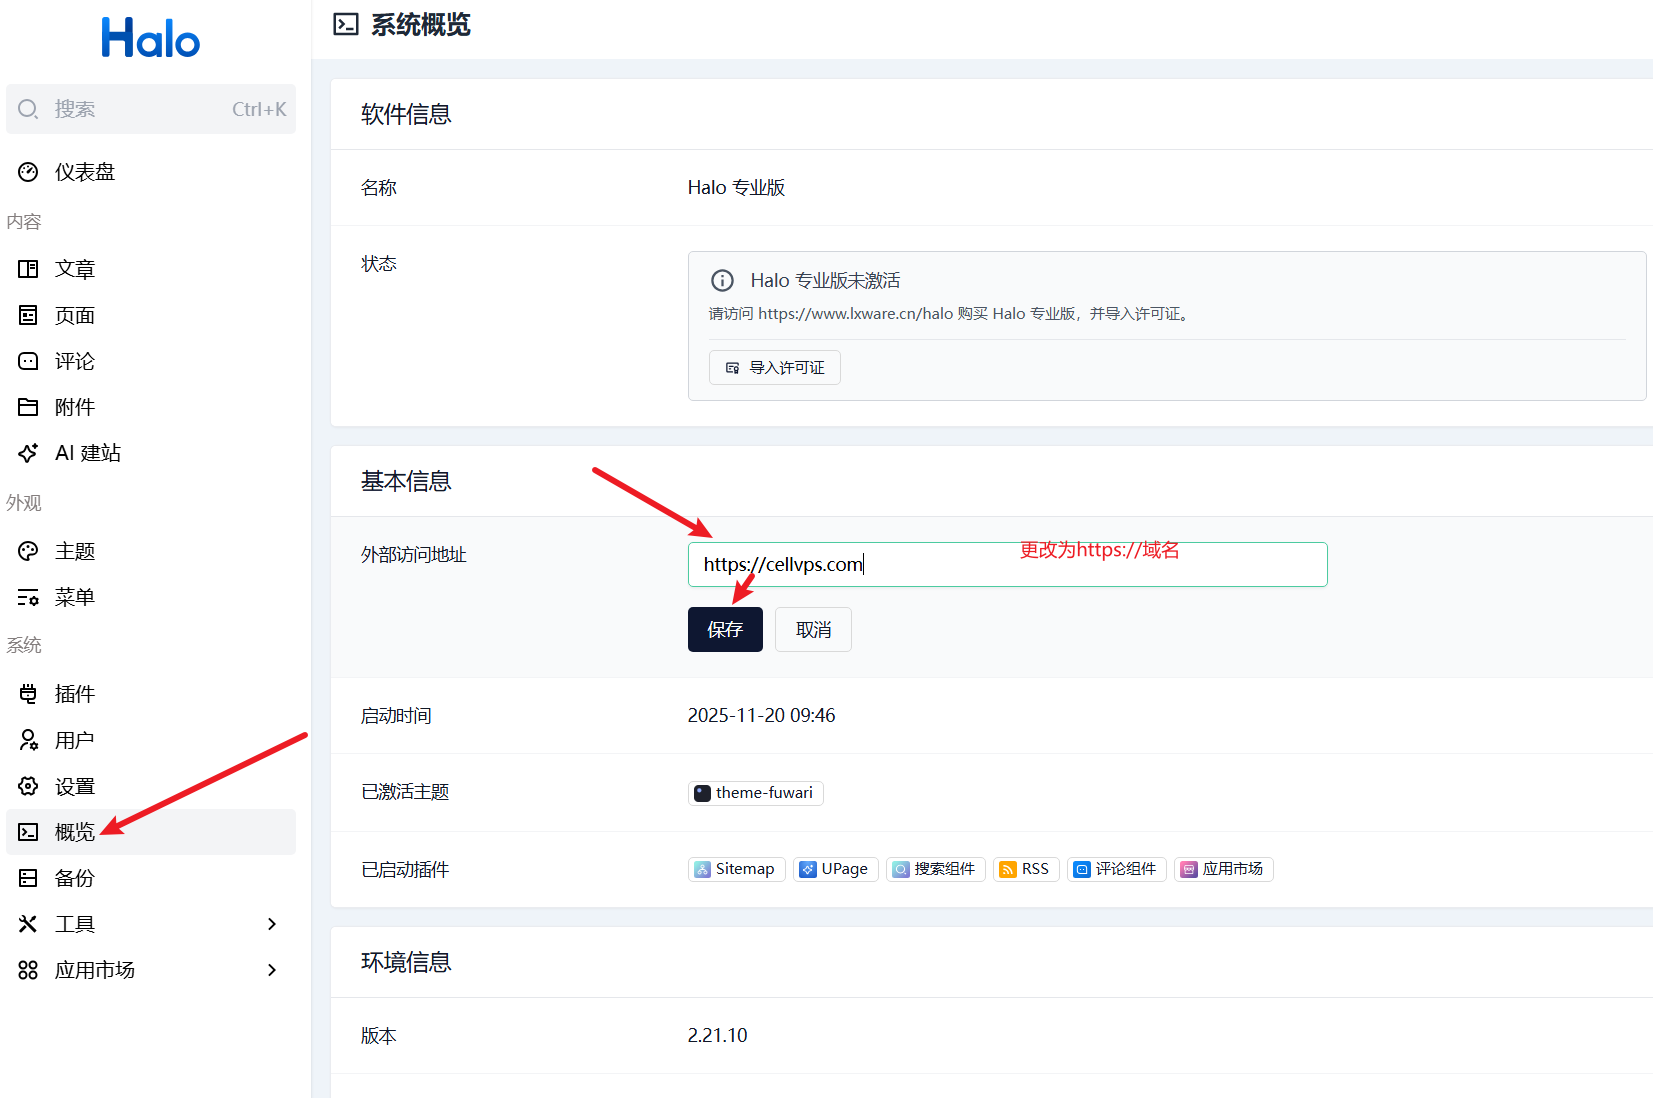Click the 搜索 search box

coord(150,109)
